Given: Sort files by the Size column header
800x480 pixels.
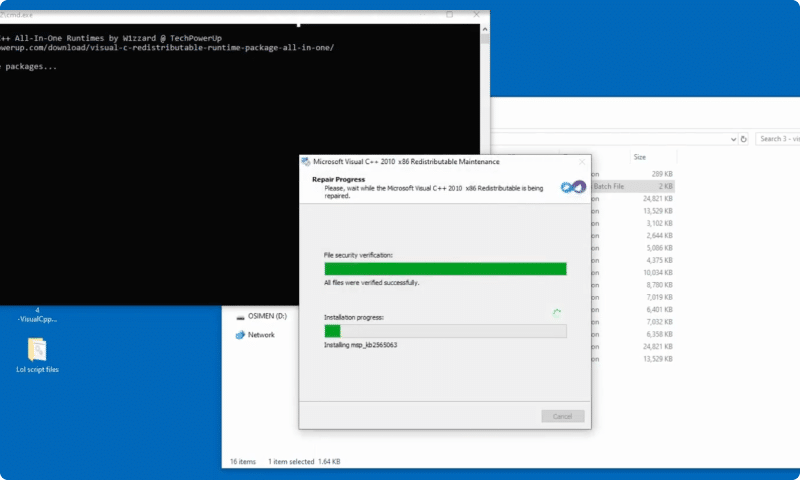Looking at the screenshot, I should [640, 157].
